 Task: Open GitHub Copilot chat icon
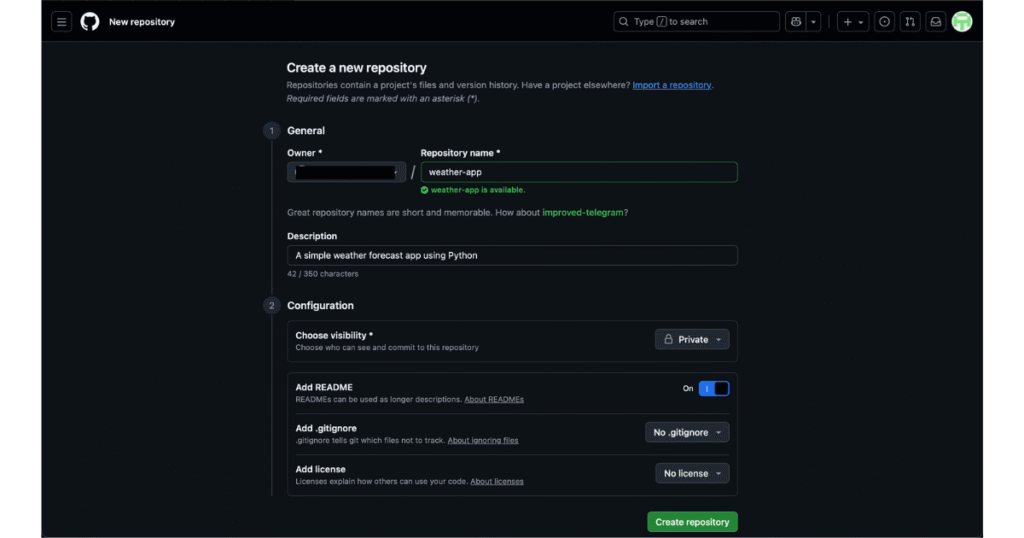point(796,22)
